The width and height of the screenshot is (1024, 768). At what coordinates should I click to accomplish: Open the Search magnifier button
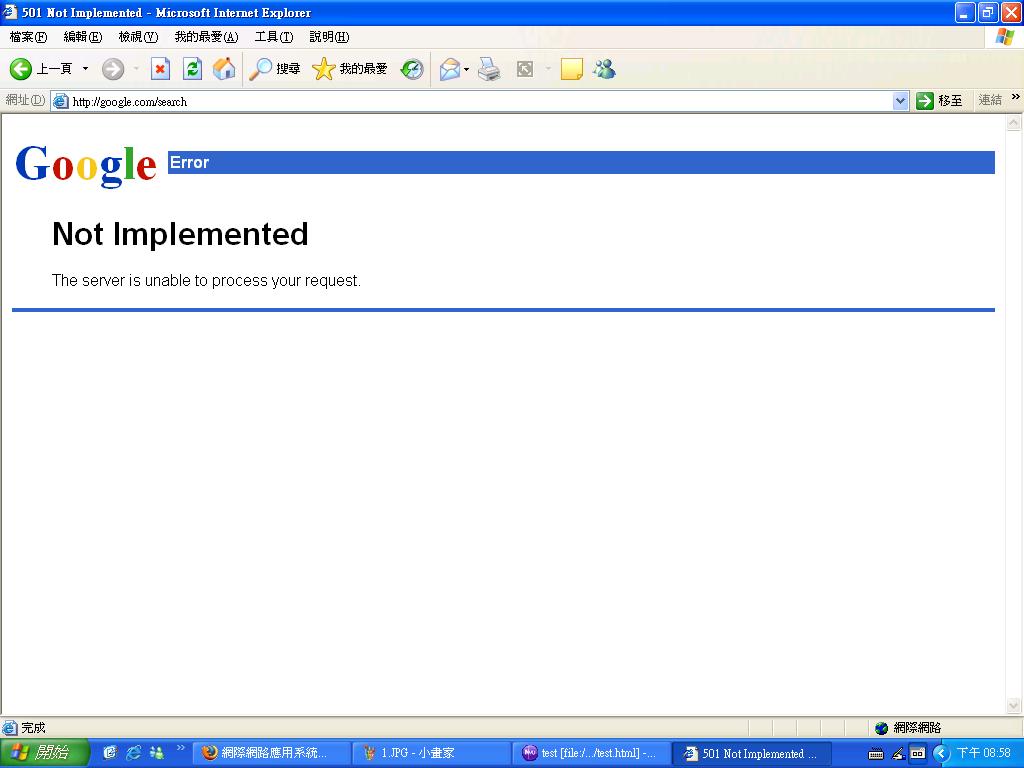click(274, 69)
